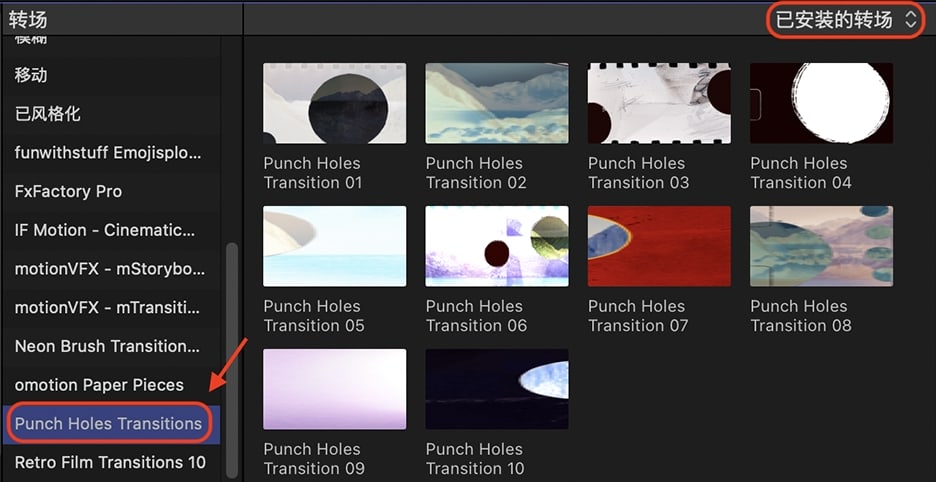Select FxFactory Pro category
This screenshot has height=482, width=936.
coord(67,191)
